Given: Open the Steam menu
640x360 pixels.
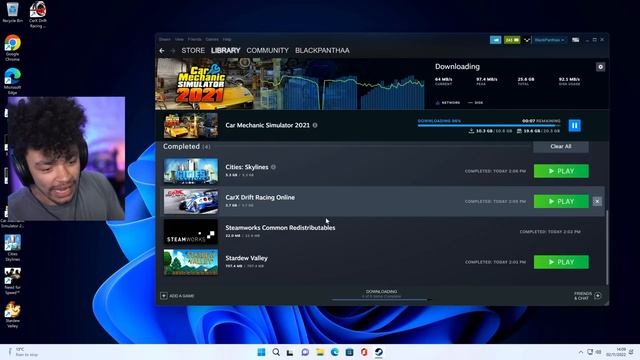Looking at the screenshot, I should [165, 39].
